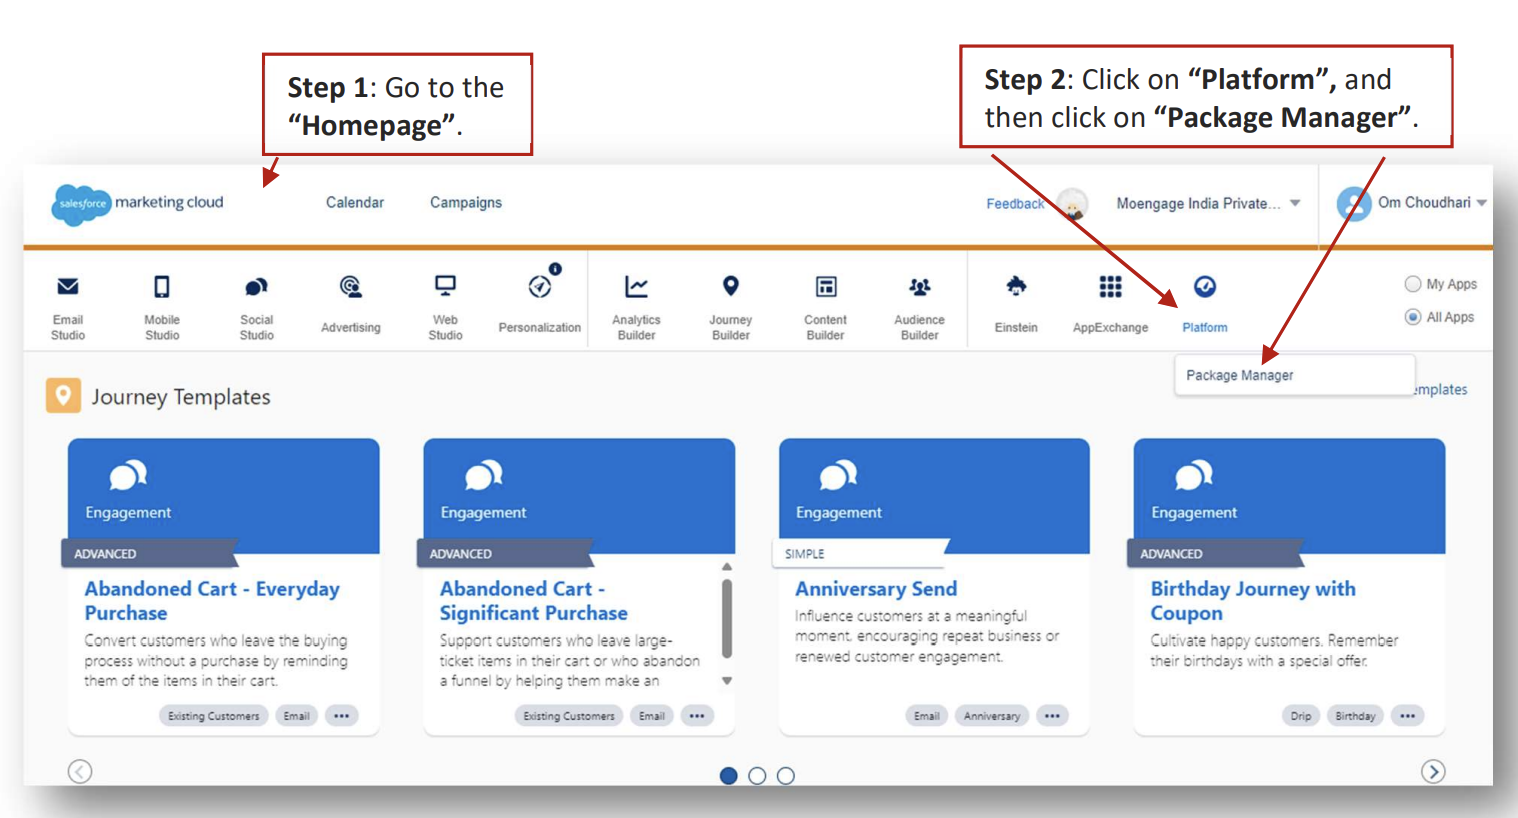Open more options on Birthday Journey card
The height and width of the screenshot is (818, 1518).
point(1408,716)
